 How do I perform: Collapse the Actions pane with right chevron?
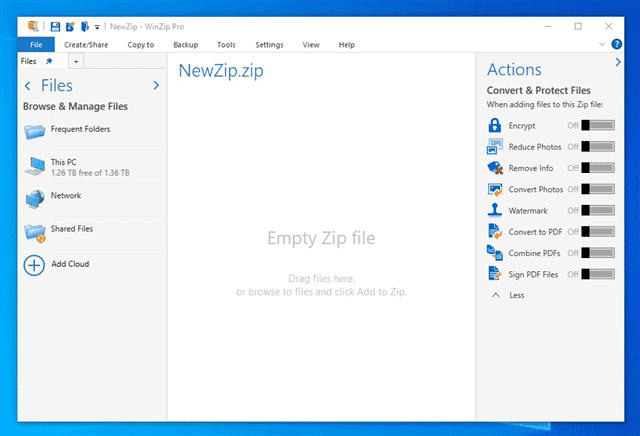tap(618, 62)
